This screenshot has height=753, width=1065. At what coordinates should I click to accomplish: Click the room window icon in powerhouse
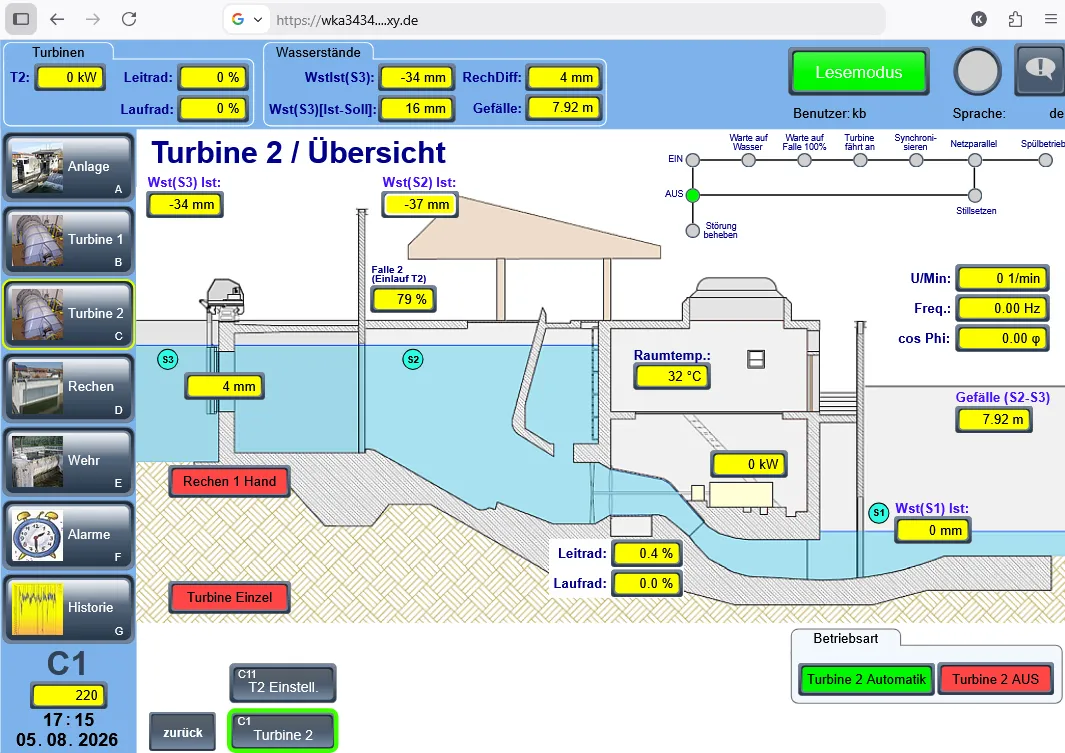click(756, 359)
